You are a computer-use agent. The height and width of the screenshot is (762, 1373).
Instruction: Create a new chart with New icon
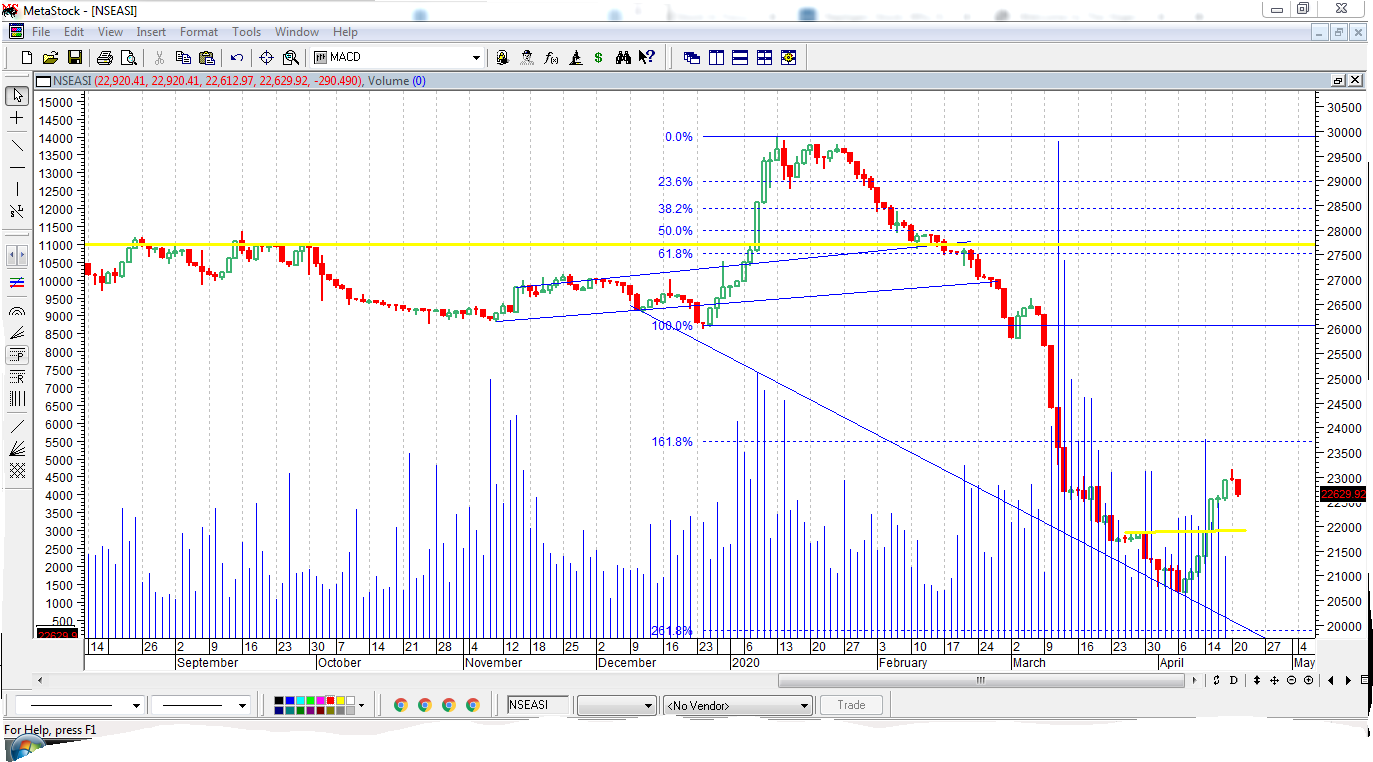27,58
